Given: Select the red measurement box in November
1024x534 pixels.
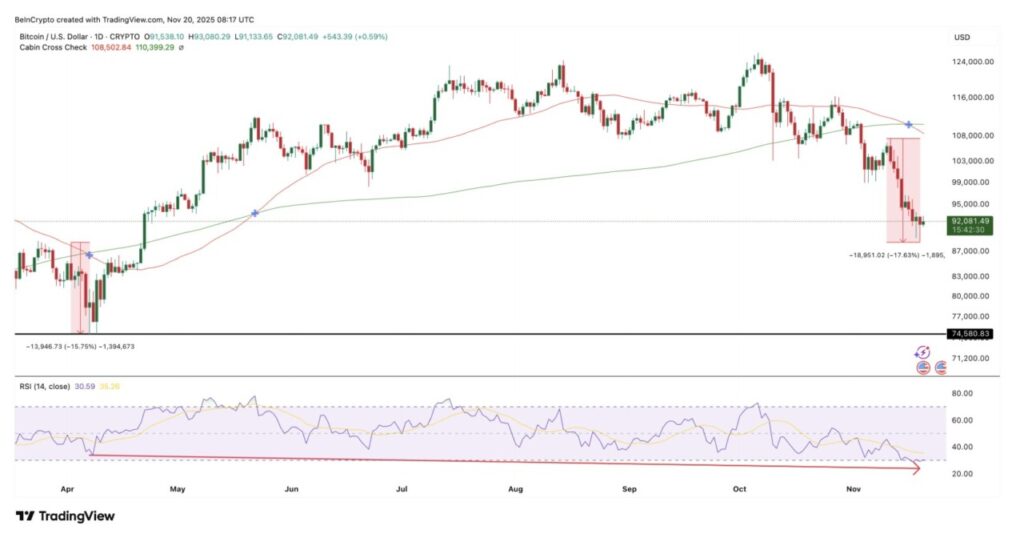Looking at the screenshot, I should pyautogui.click(x=903, y=190).
